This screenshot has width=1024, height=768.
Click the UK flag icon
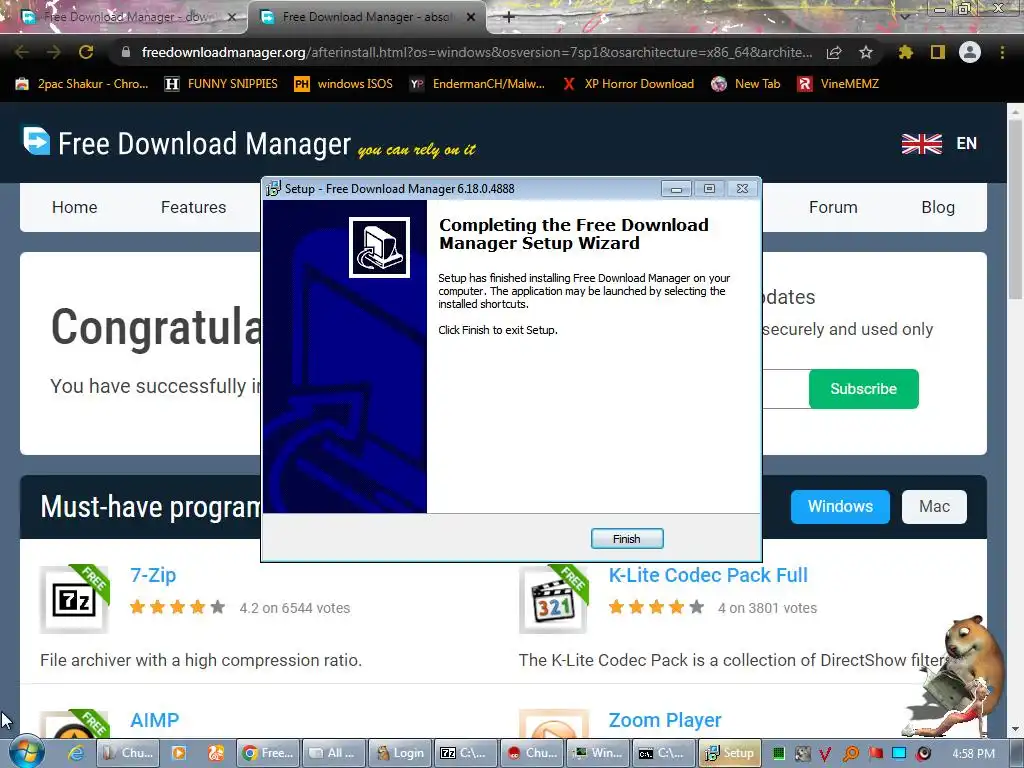tap(921, 143)
